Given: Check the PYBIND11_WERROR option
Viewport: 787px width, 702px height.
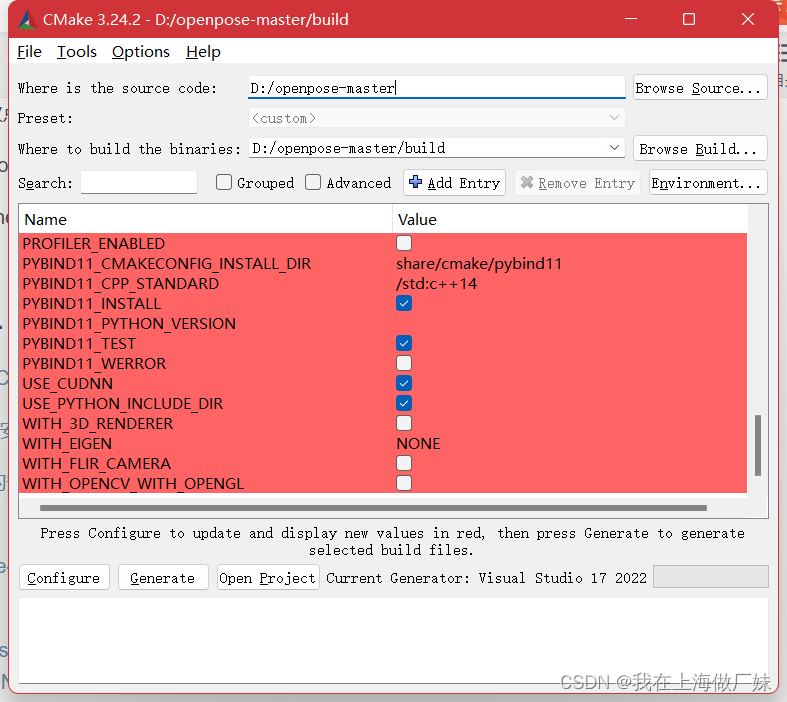Looking at the screenshot, I should pos(404,363).
